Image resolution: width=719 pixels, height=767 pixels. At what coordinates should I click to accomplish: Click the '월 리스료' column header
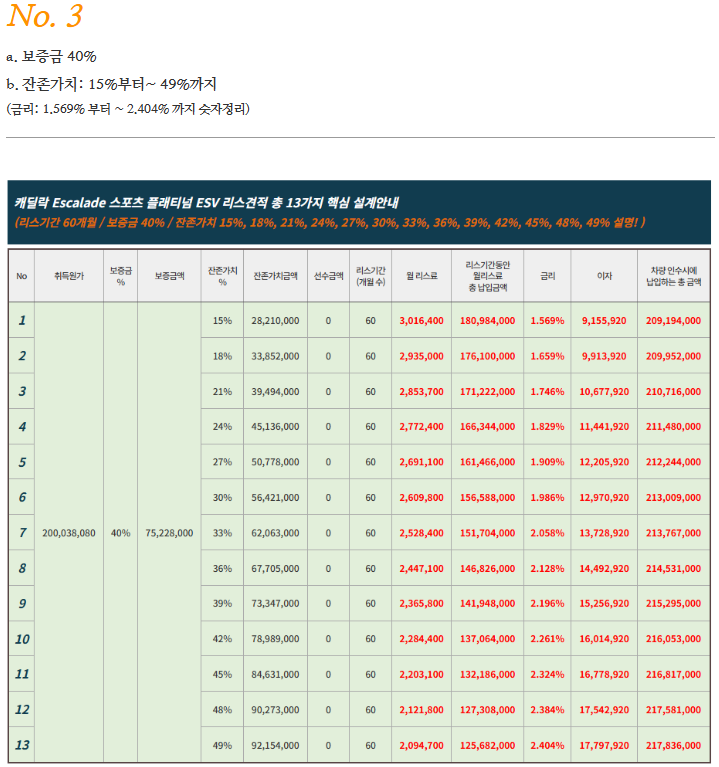click(x=422, y=276)
